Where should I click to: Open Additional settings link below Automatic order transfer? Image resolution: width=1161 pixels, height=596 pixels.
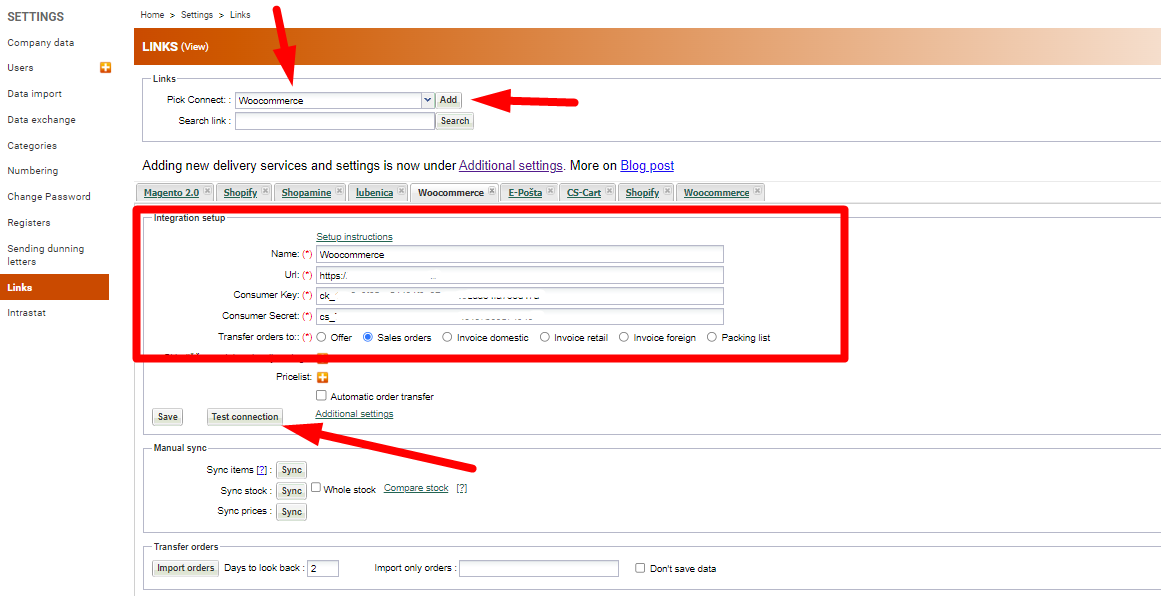point(355,414)
